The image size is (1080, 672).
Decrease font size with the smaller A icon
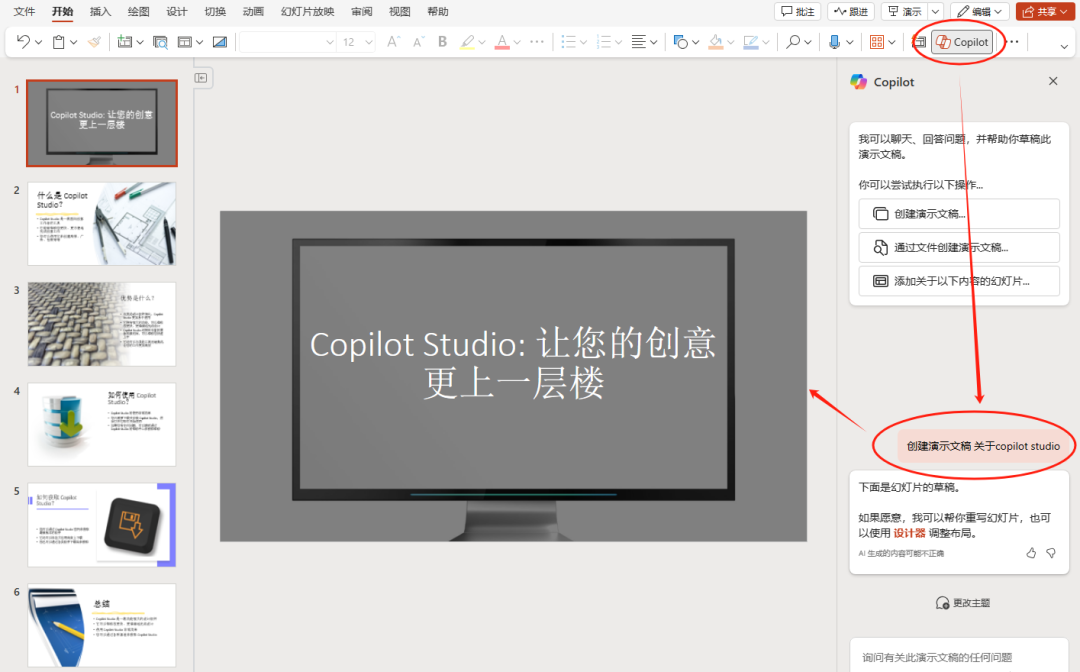418,42
